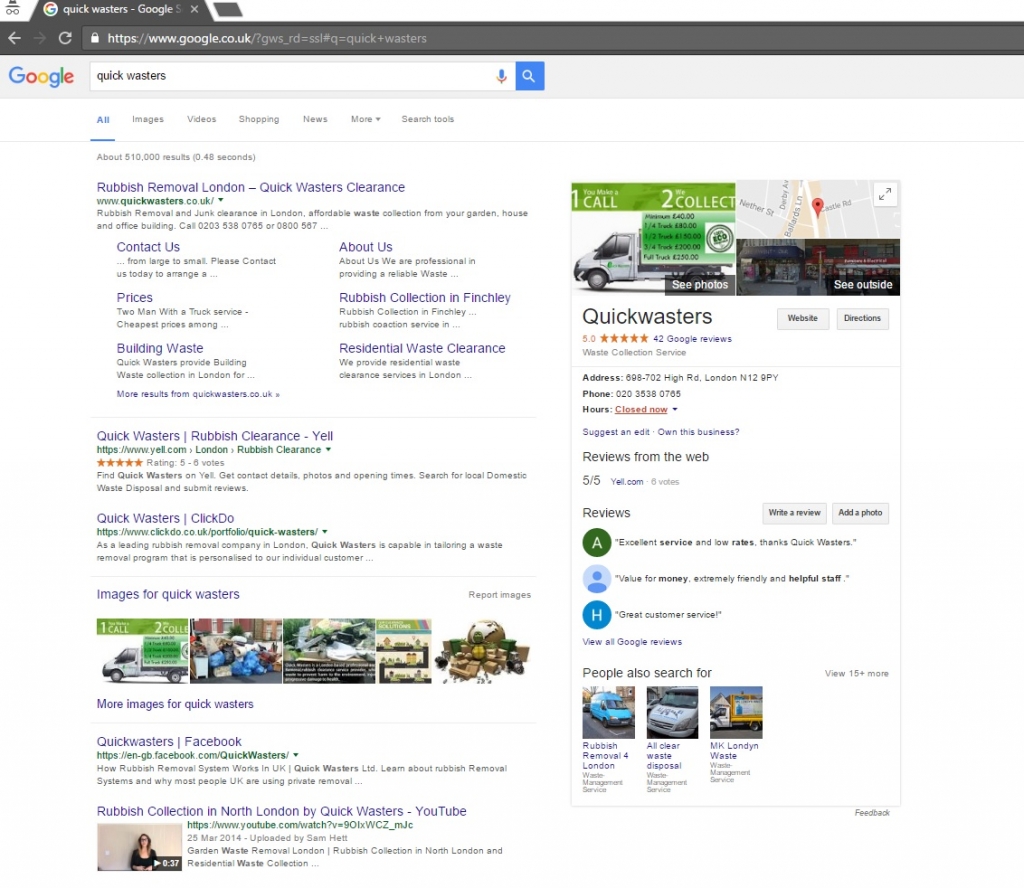1024x888 pixels.
Task: Click the browser address bar URL
Action: point(267,39)
